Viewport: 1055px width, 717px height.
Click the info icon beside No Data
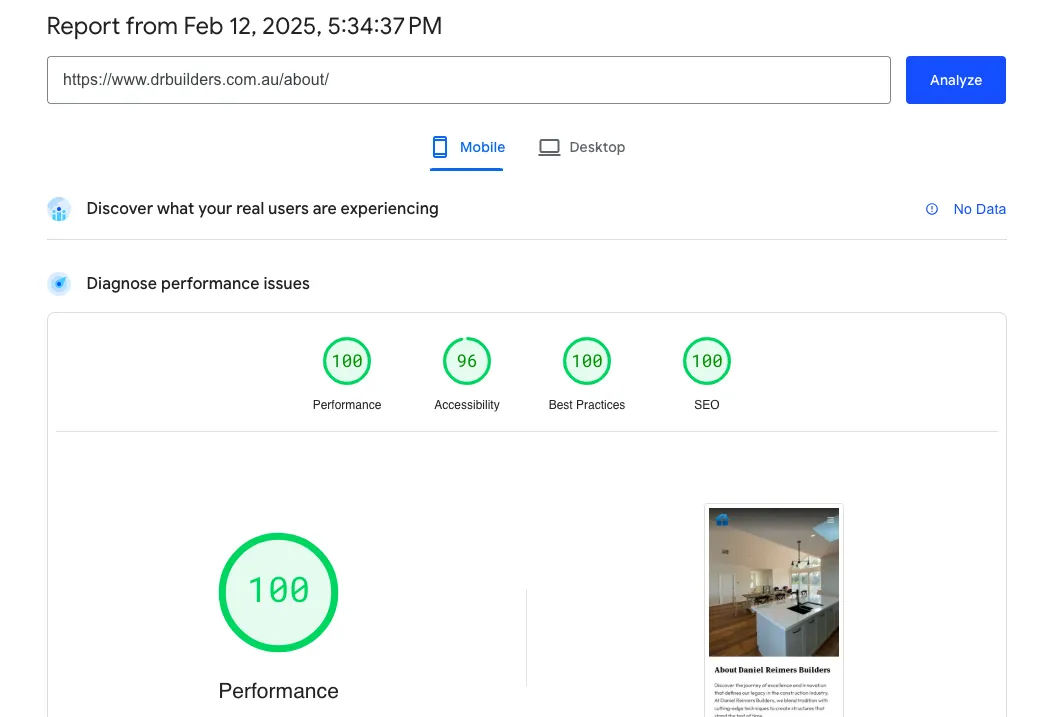(932, 209)
